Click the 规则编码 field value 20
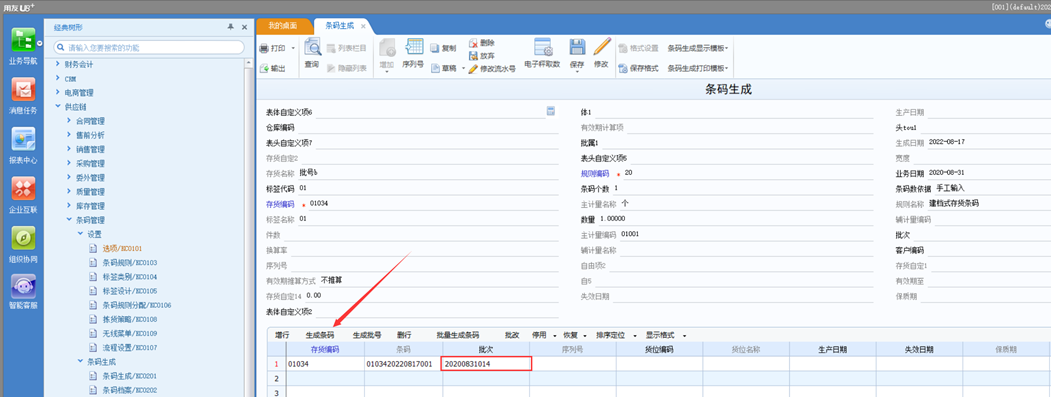Image resolution: width=1051 pixels, height=397 pixels. 628,172
